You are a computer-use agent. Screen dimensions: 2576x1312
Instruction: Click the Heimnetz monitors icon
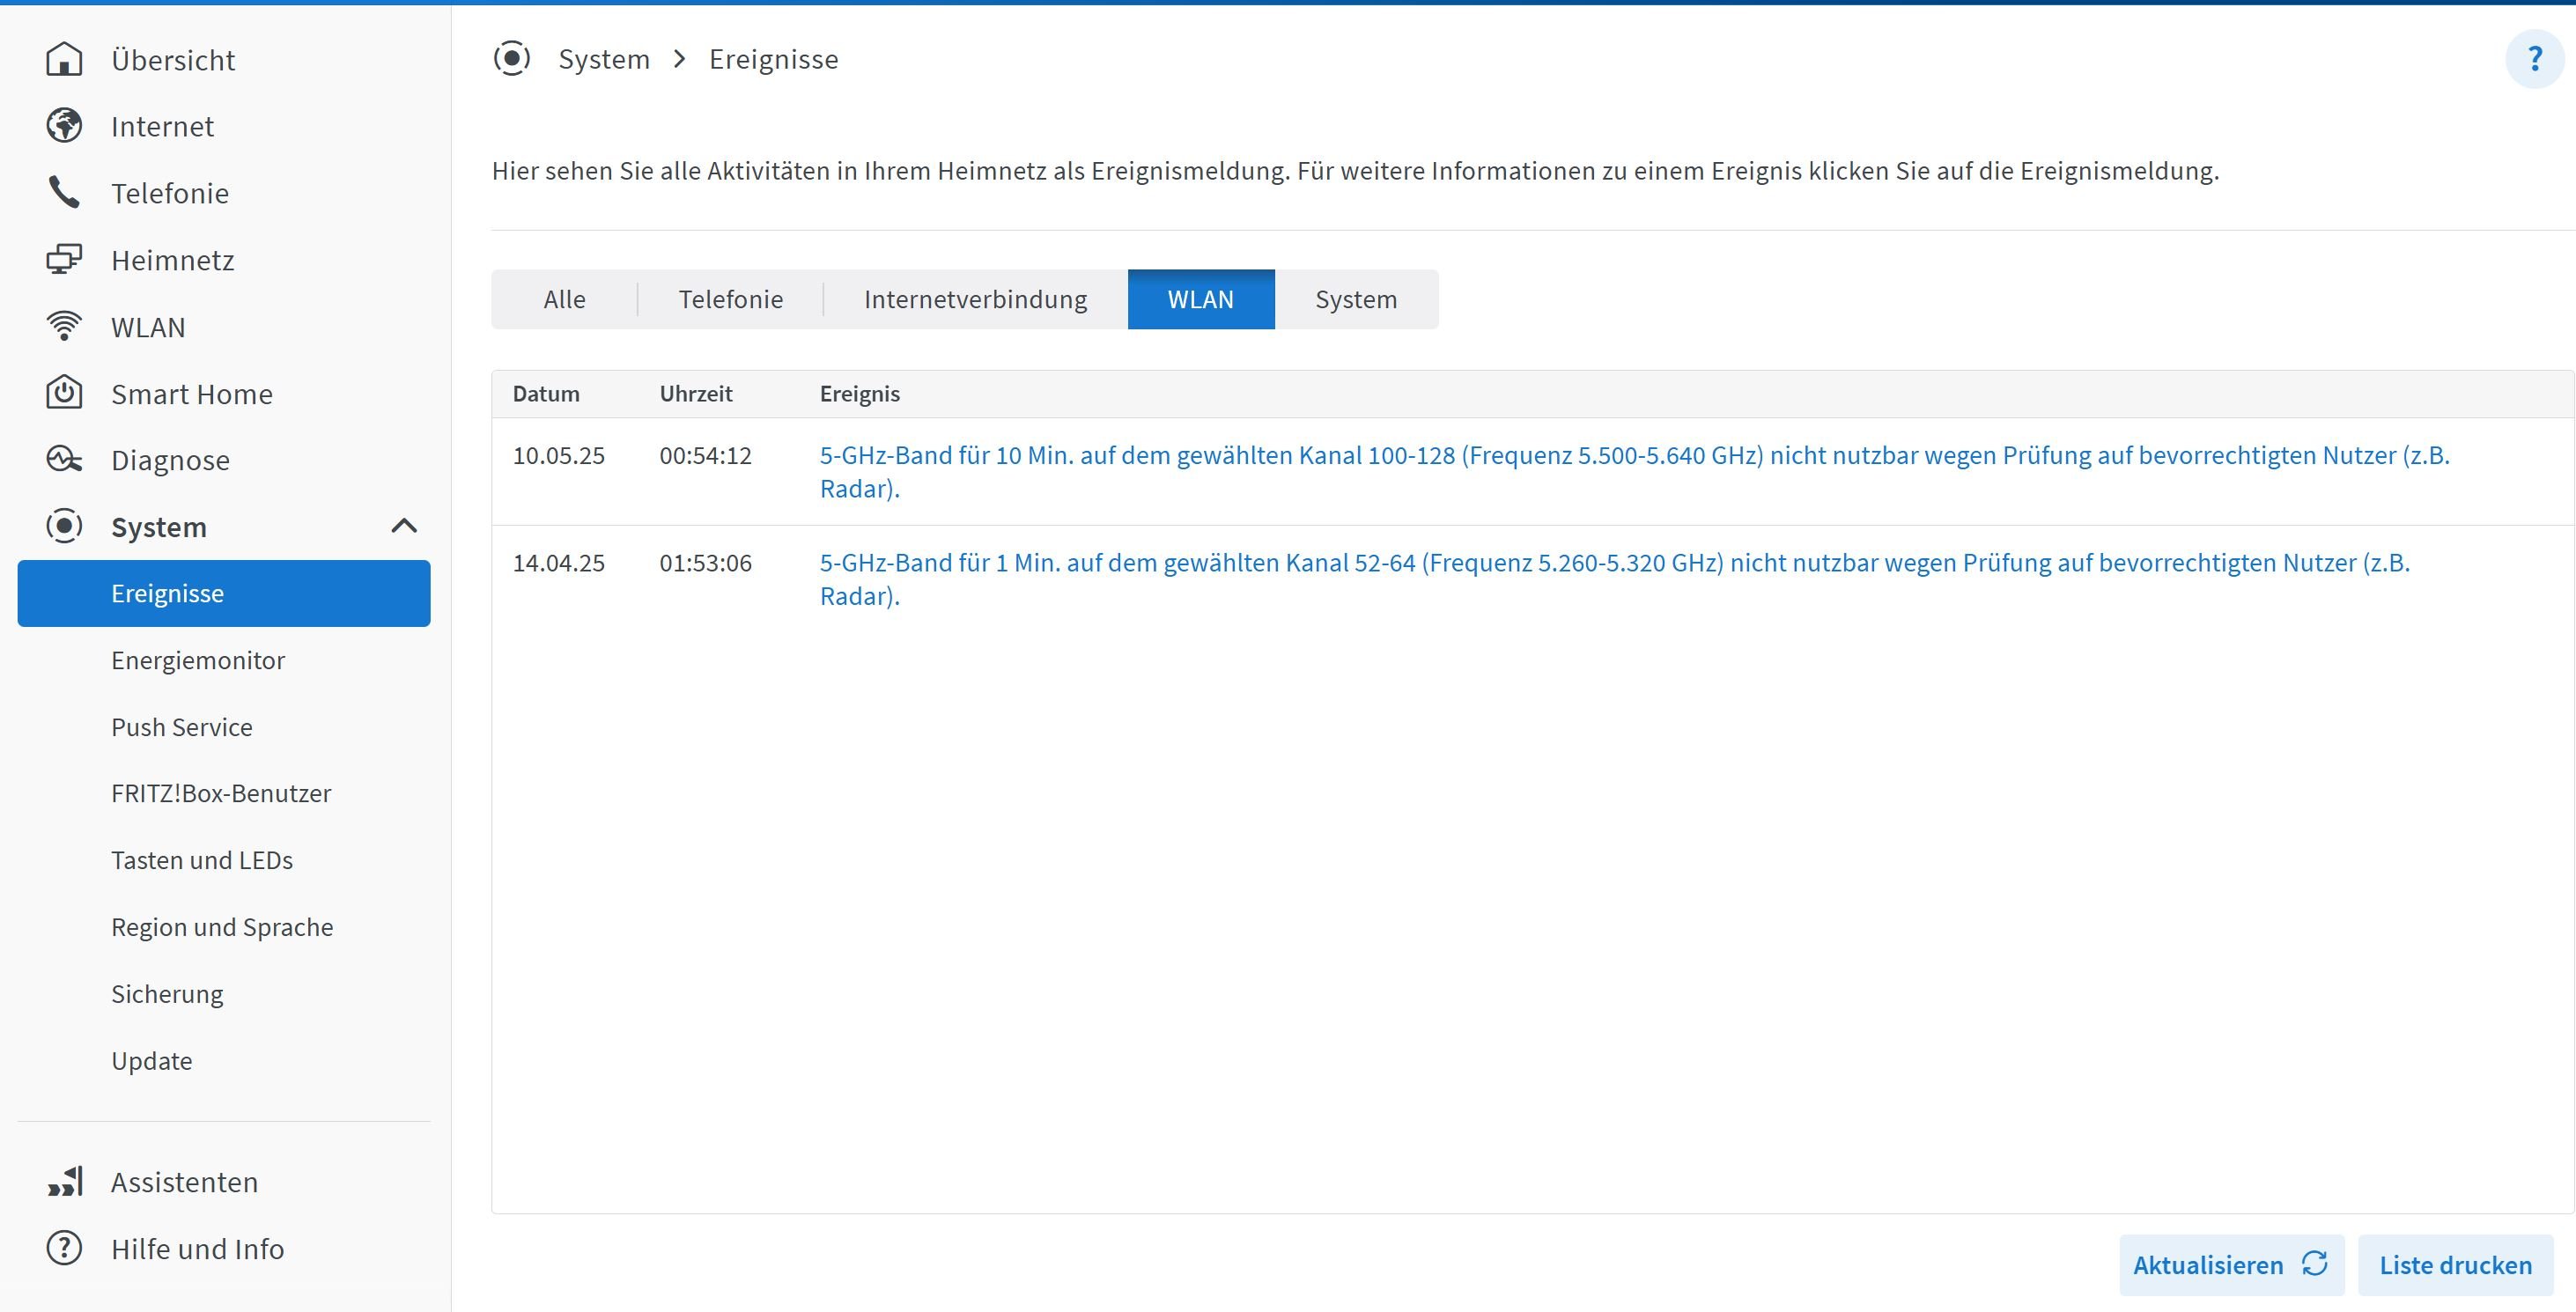tap(64, 260)
